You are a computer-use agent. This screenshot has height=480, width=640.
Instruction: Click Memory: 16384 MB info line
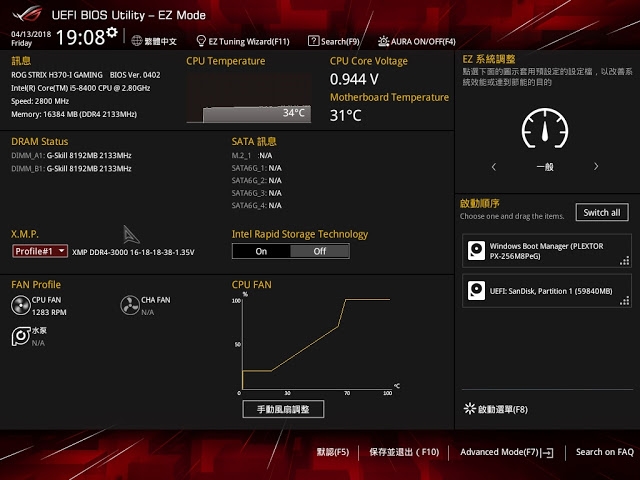[74, 114]
